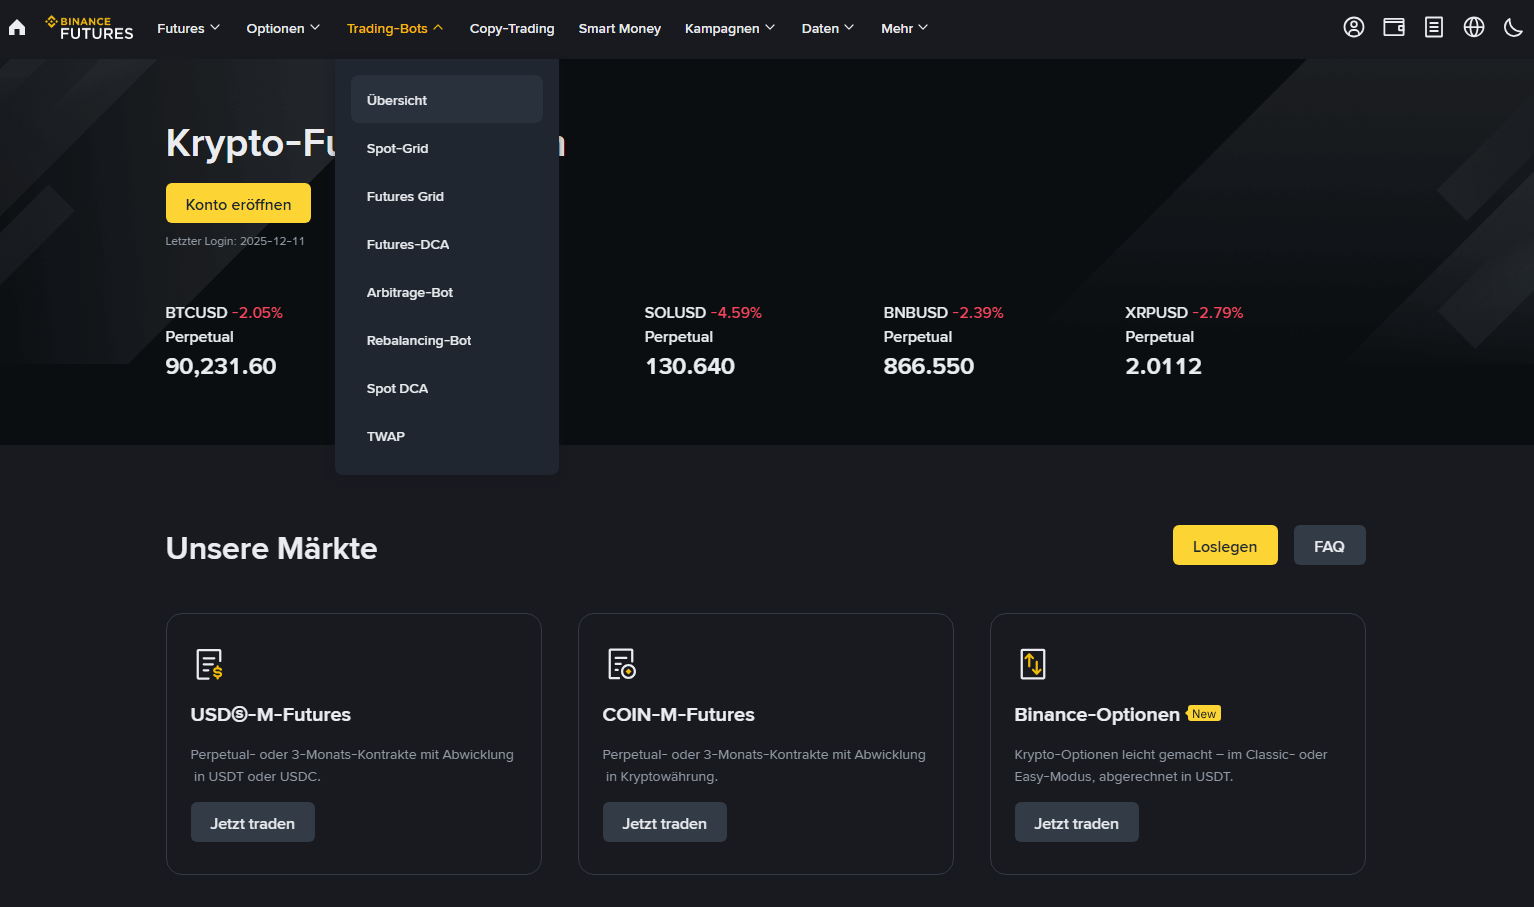Collapse the Trading-Bots menu
1534x907 pixels.
[x=395, y=28]
